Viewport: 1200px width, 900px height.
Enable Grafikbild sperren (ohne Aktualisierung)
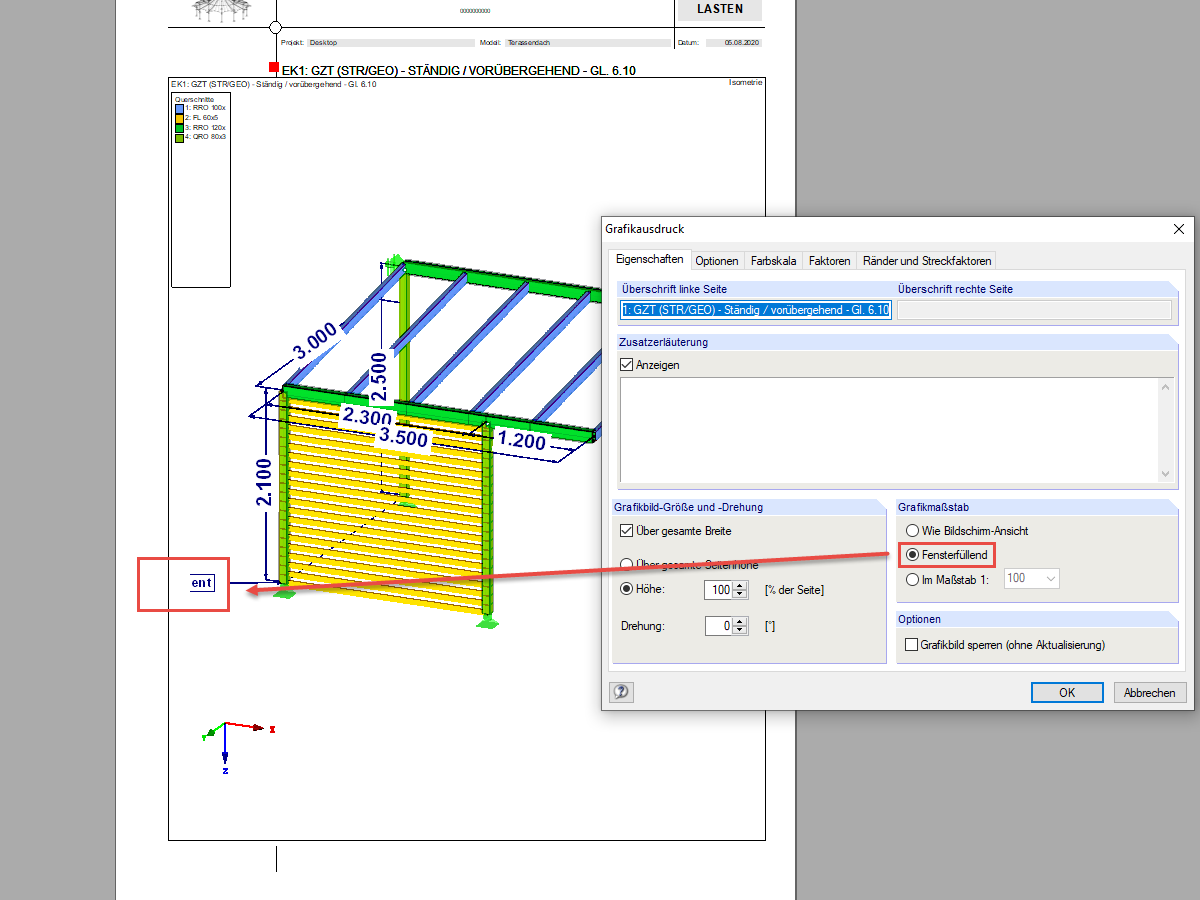(x=911, y=645)
